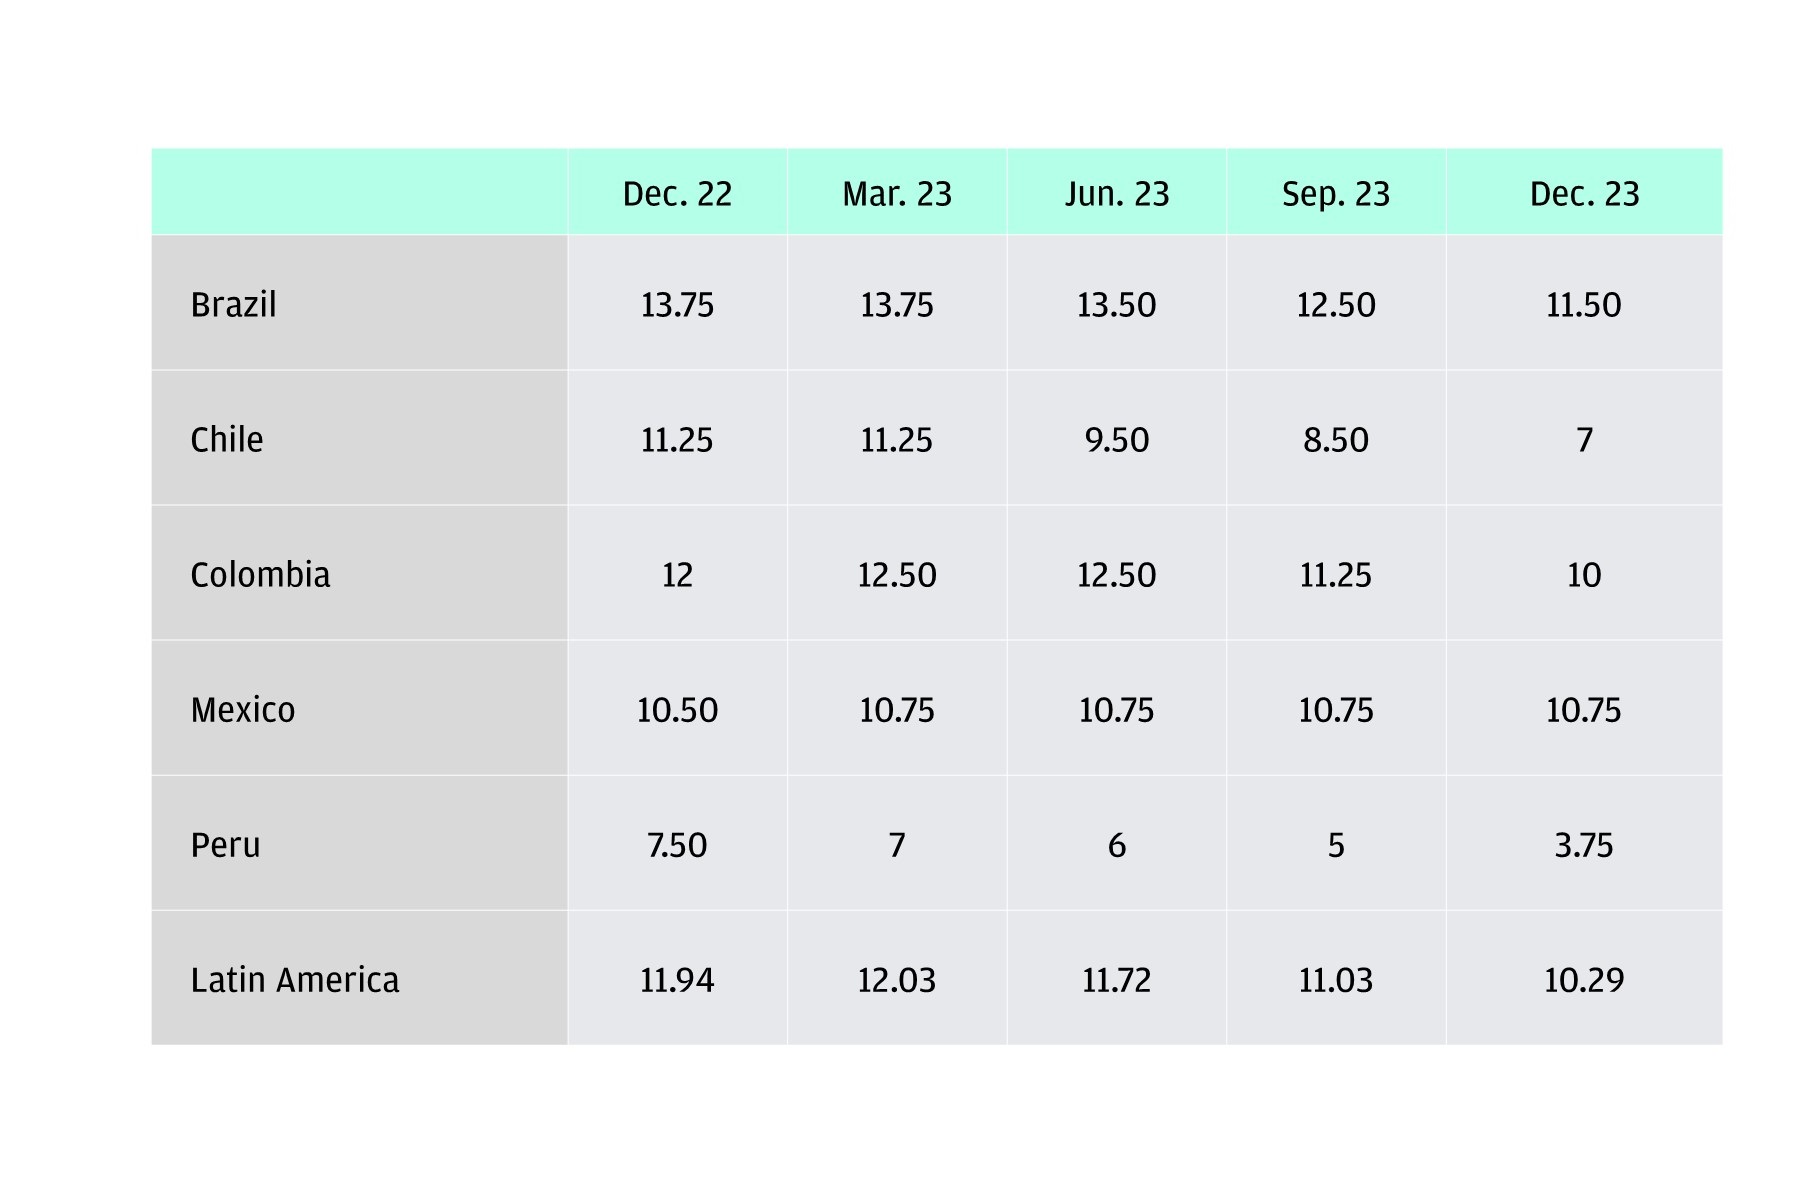This screenshot has height=1200, width=1800.
Task: Select the Colombia row label
Action: [260, 574]
